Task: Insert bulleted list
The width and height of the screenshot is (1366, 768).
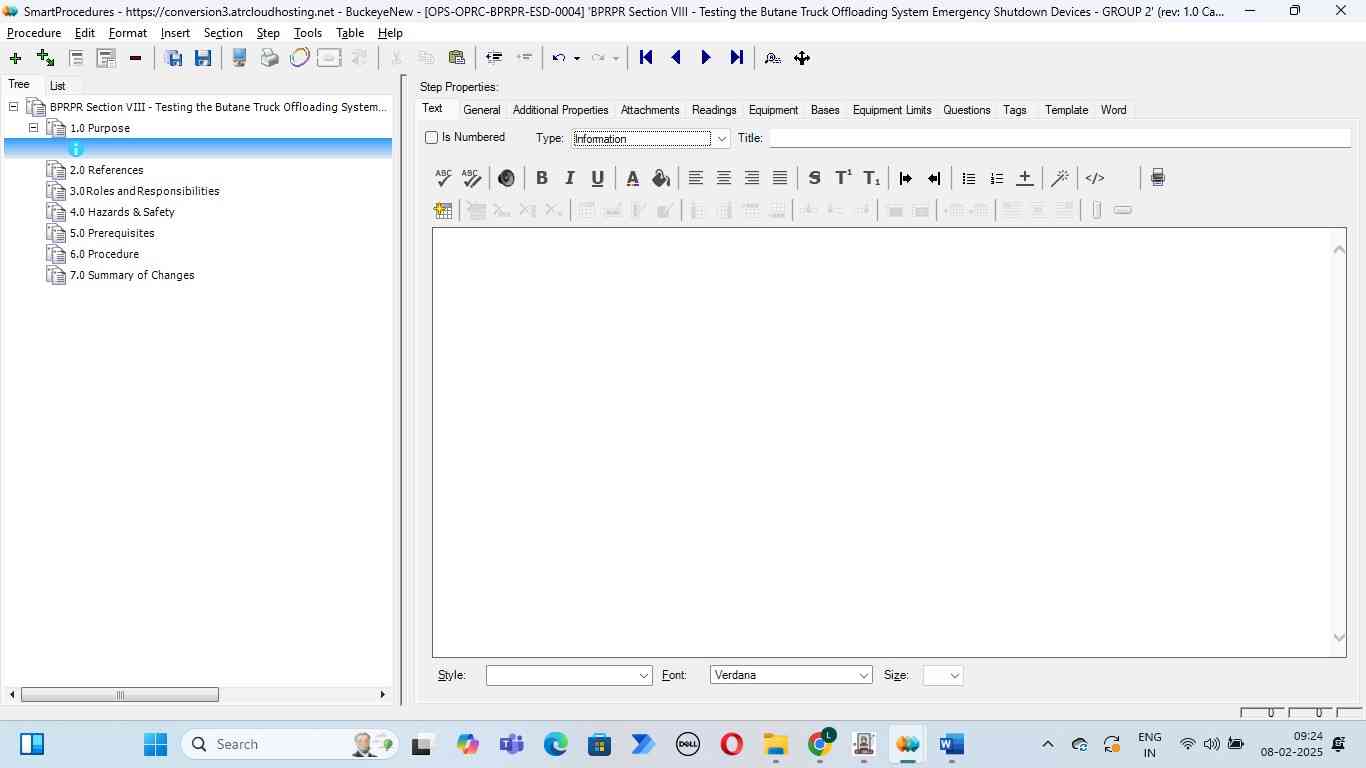Action: 969,178
